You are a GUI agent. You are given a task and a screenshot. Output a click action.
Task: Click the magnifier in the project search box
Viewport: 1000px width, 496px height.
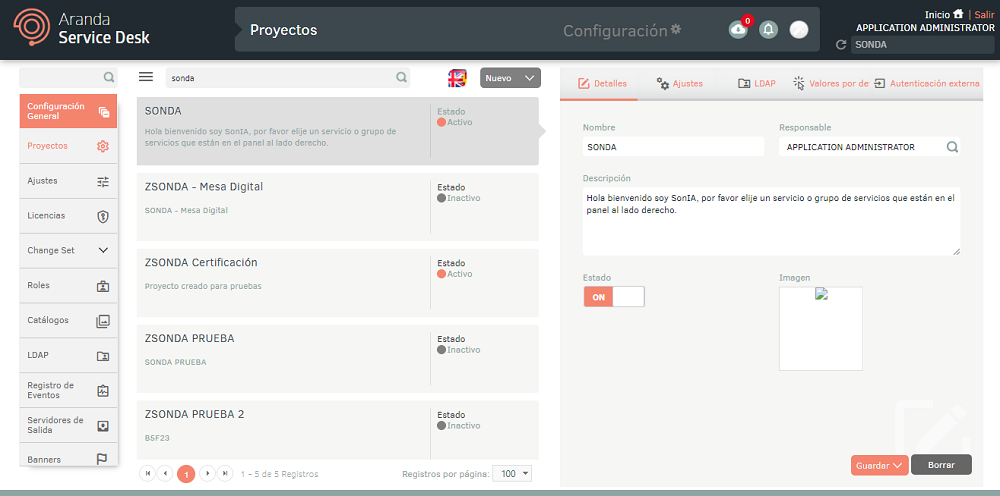(x=401, y=77)
